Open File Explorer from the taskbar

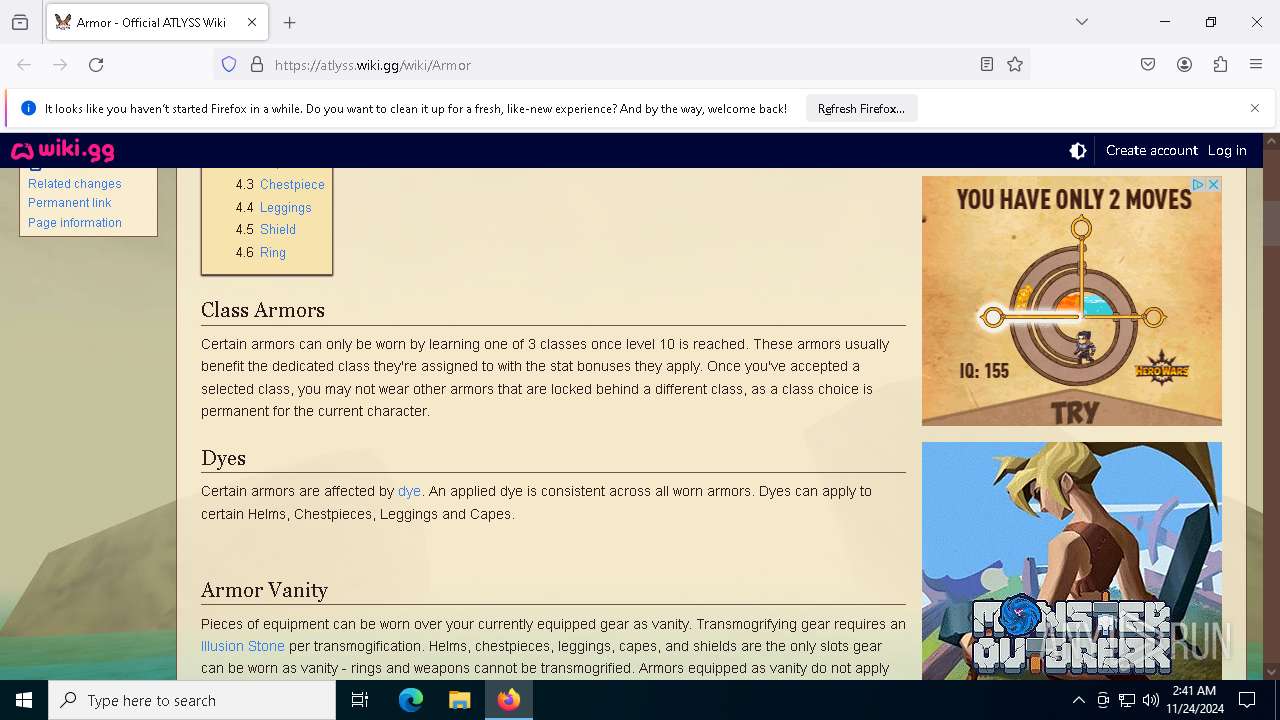[459, 700]
